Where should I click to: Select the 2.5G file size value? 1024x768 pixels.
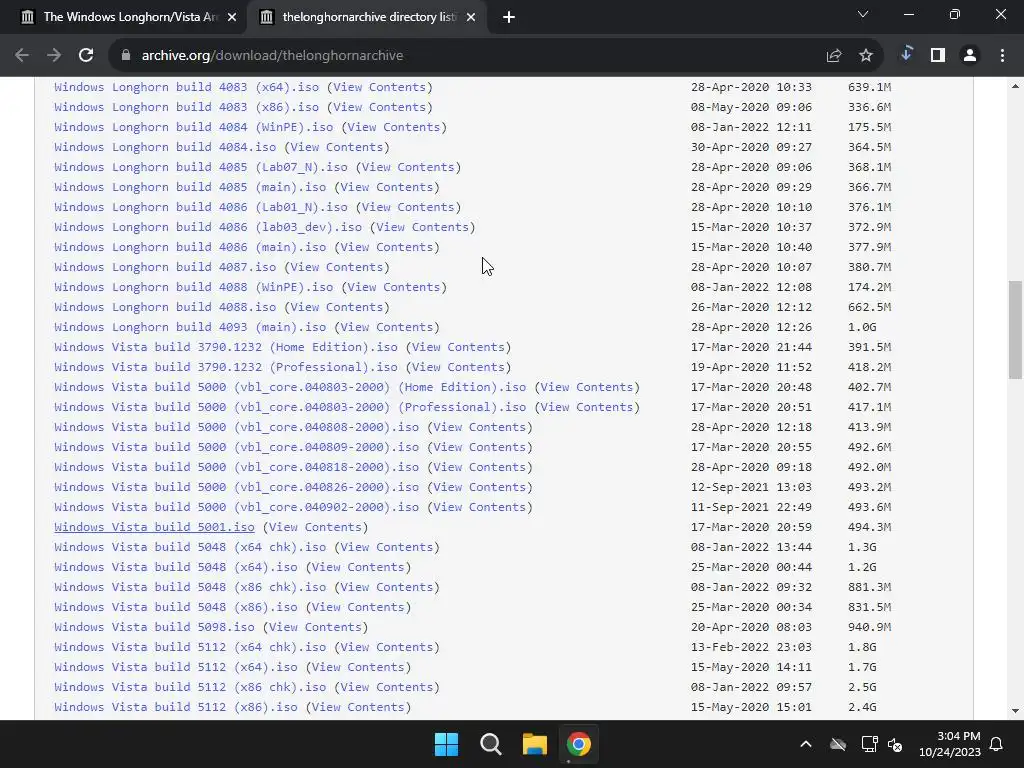pos(862,687)
